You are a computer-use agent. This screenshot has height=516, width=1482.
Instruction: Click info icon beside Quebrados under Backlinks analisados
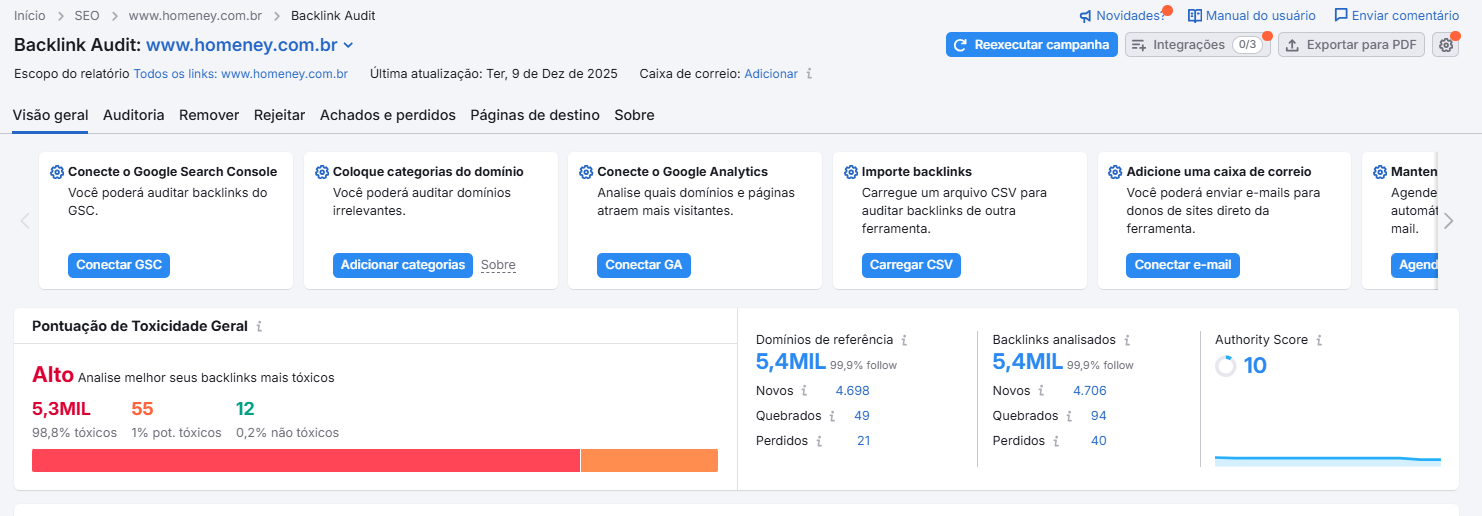pyautogui.click(x=1069, y=416)
